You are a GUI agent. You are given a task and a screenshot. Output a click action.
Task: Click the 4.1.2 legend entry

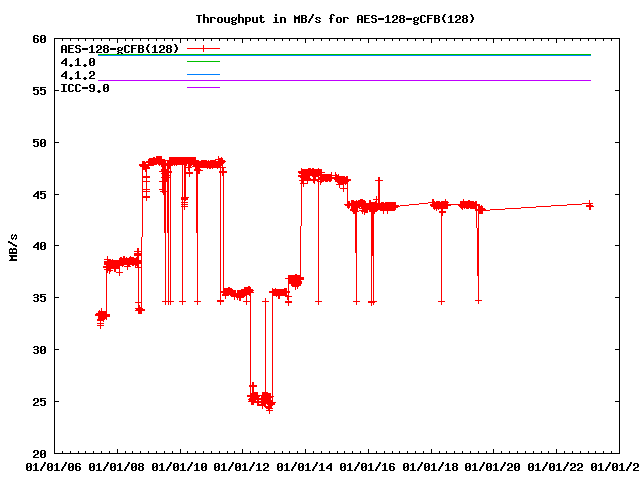tap(78, 75)
